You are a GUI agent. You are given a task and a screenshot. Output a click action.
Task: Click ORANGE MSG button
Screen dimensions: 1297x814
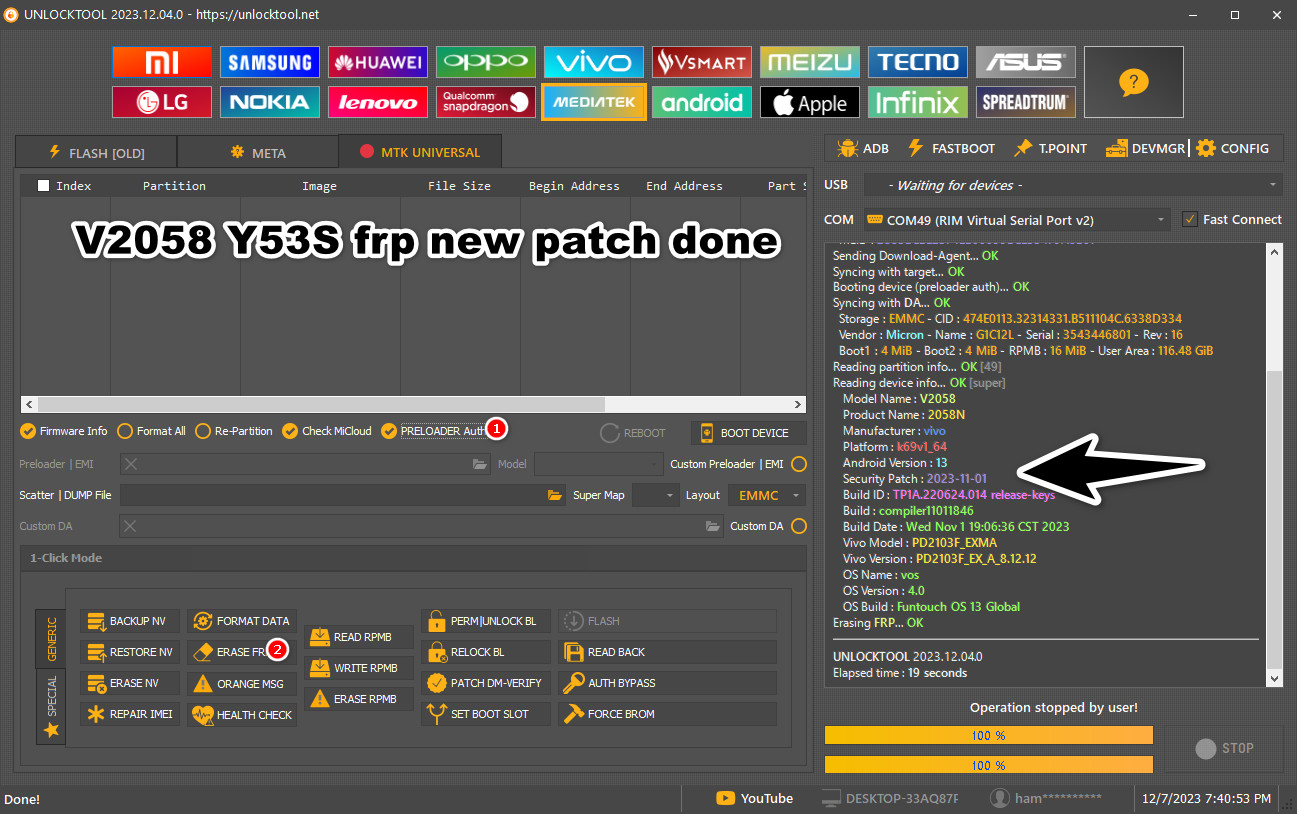pyautogui.click(x=242, y=684)
